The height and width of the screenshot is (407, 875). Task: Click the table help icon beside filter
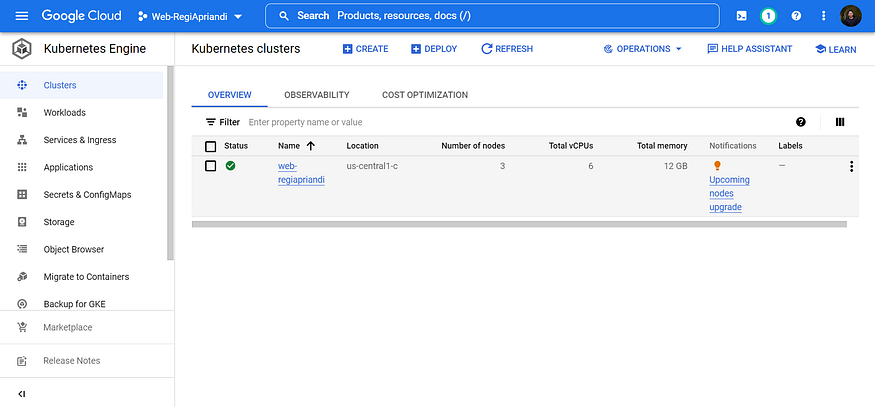point(801,122)
